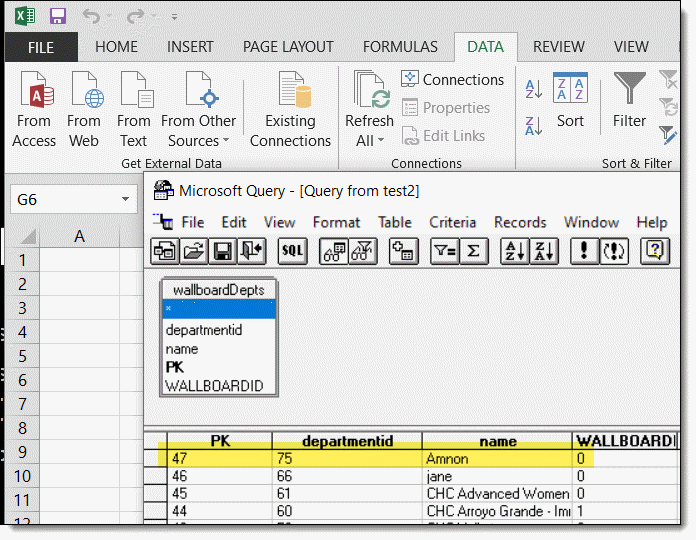Image resolution: width=696 pixels, height=540 pixels.
Task: Click the View SQL toolbar button
Action: click(x=292, y=251)
